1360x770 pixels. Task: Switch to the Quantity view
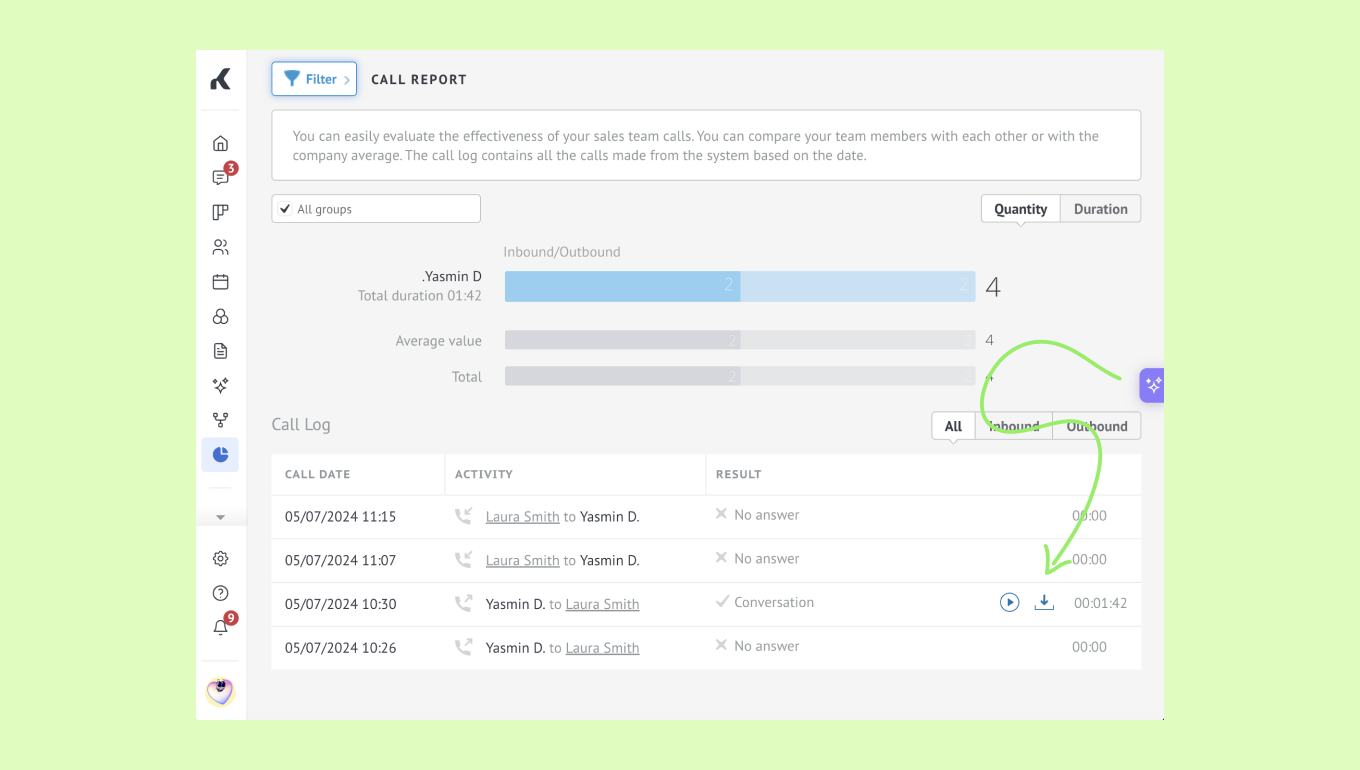tap(1020, 209)
